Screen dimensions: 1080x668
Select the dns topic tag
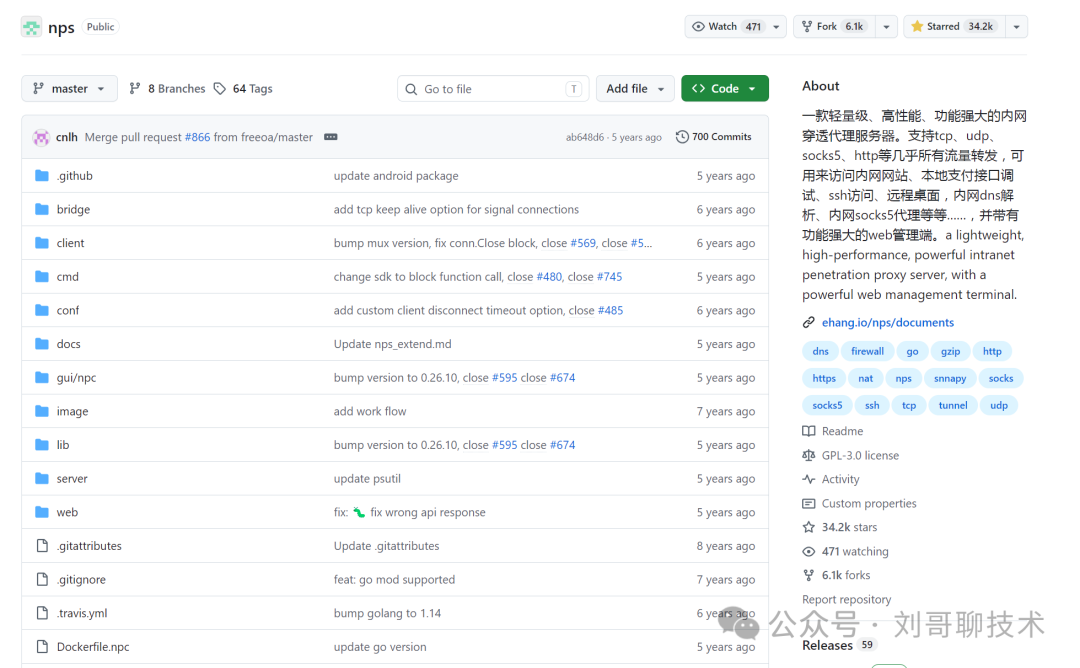tap(820, 351)
